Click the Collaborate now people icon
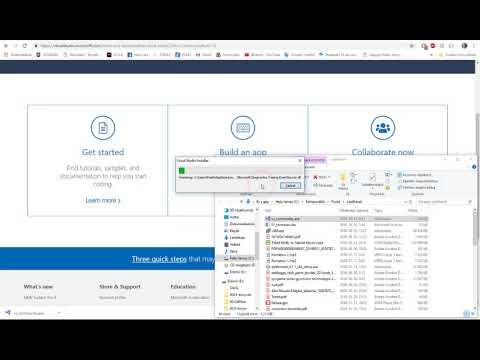The width and height of the screenshot is (480, 360). (x=383, y=128)
